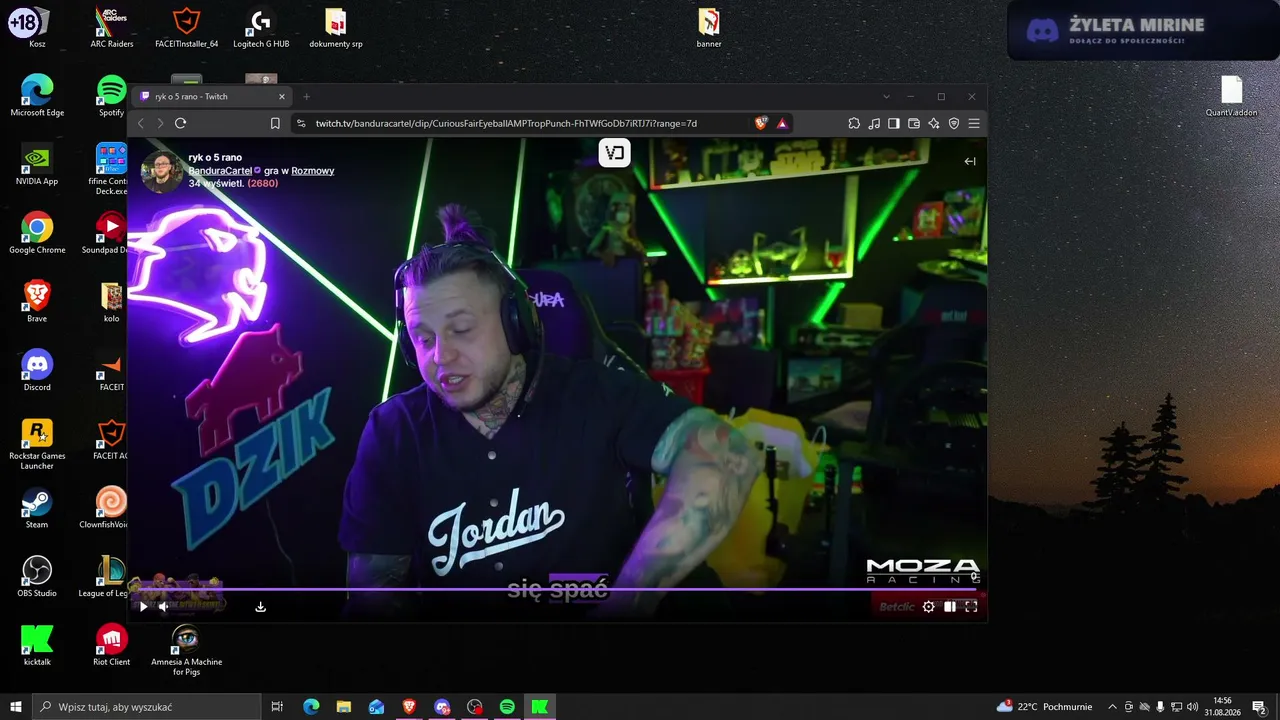Open Brave Leo AI assistant
The height and width of the screenshot is (720, 1280).
(x=934, y=123)
